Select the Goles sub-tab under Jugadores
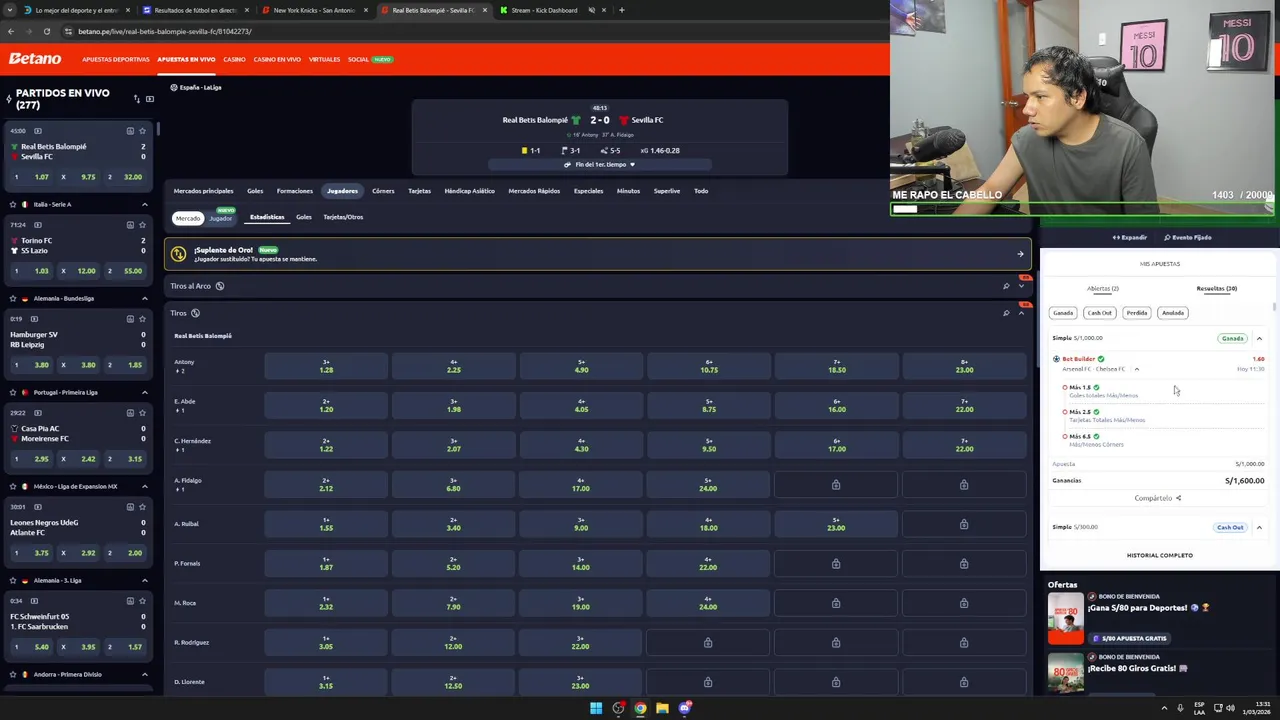 point(303,217)
